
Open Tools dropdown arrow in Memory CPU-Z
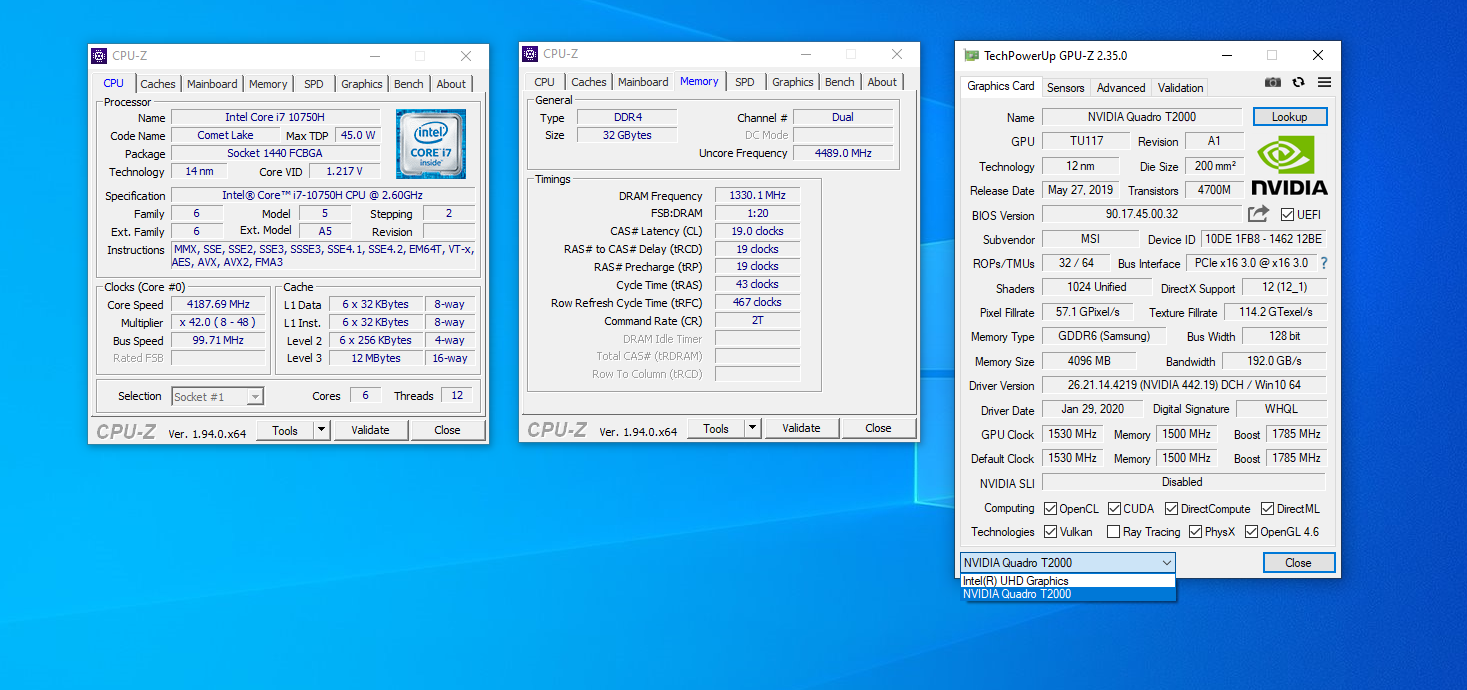point(752,428)
